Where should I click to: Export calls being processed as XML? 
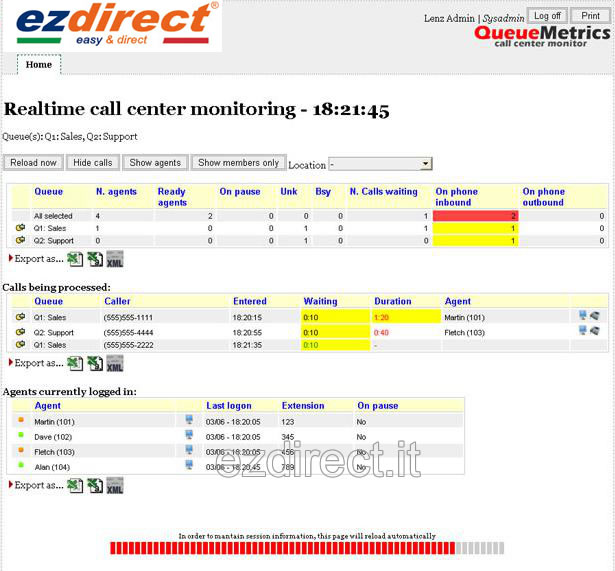pyautogui.click(x=115, y=363)
